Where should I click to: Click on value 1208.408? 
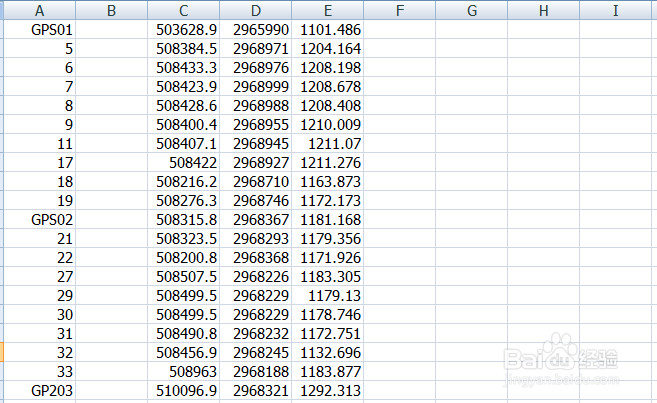coord(328,106)
